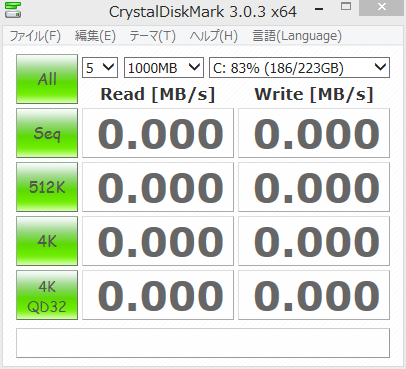Close the CrystalDiskMark window
Screen dimensions: 406x369
pos(382,7)
